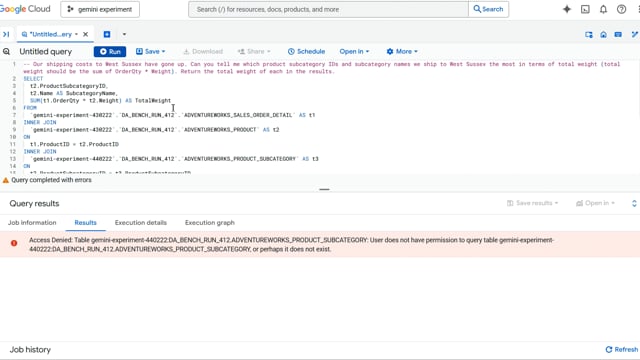Click the comment on line 1

[x=322, y=68]
